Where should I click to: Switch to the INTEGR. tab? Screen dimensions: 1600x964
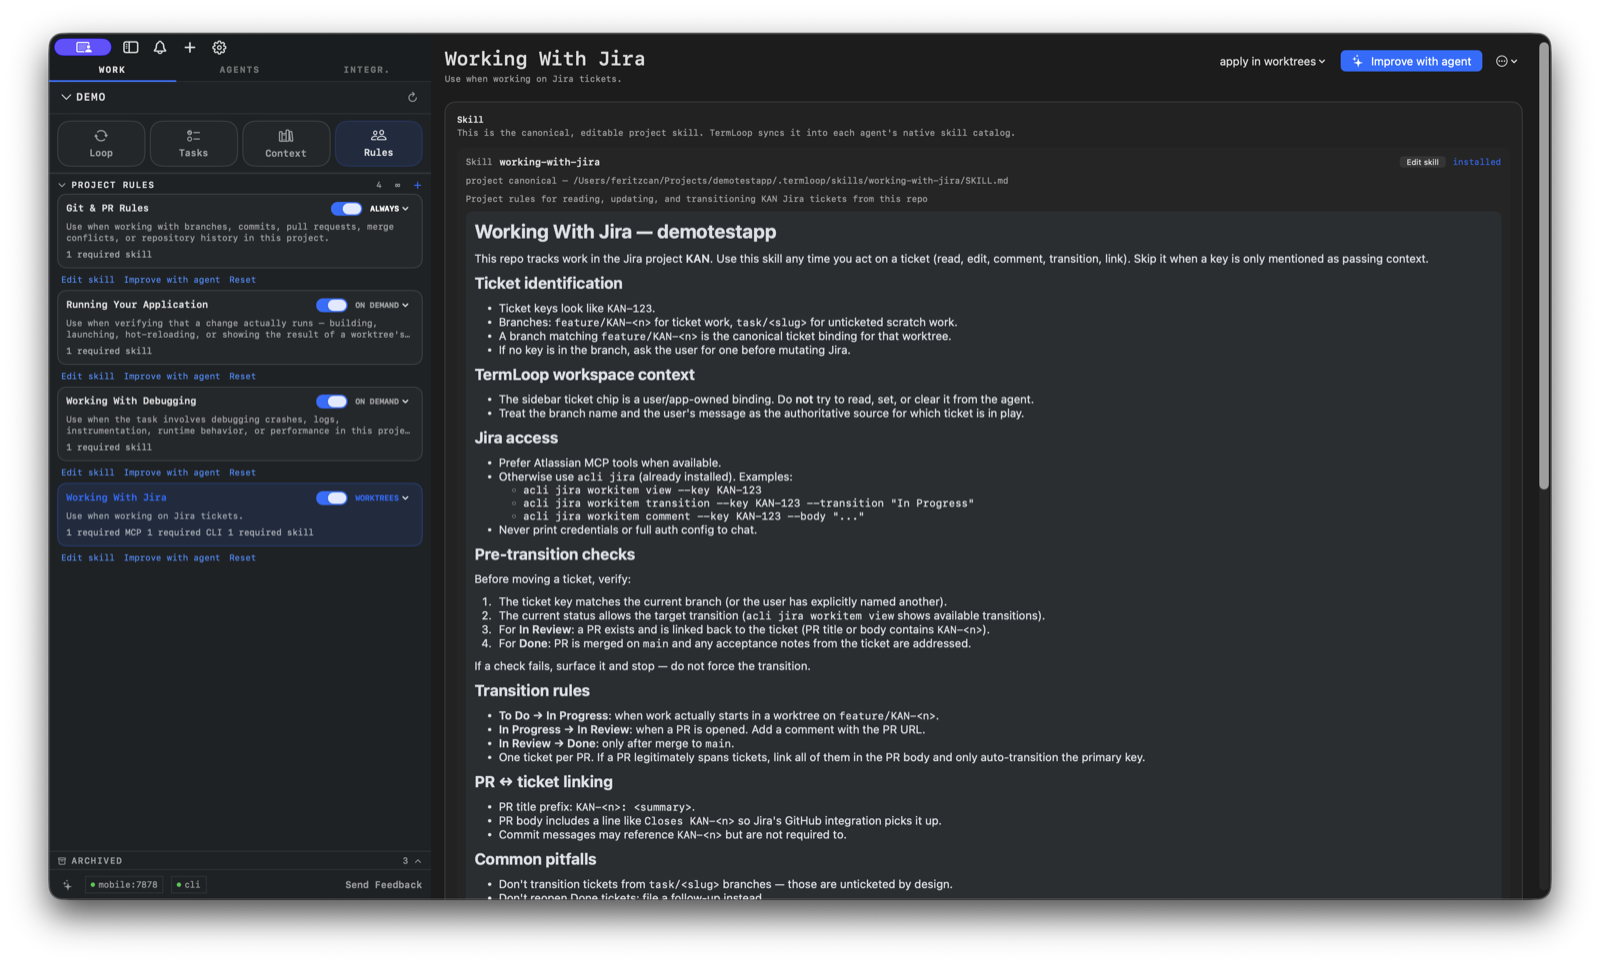pos(366,70)
